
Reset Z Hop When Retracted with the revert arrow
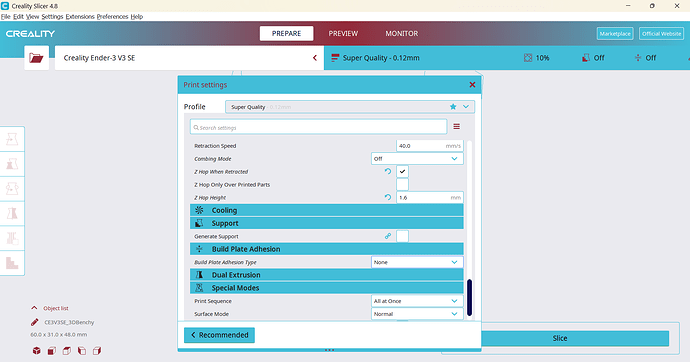tap(388, 172)
